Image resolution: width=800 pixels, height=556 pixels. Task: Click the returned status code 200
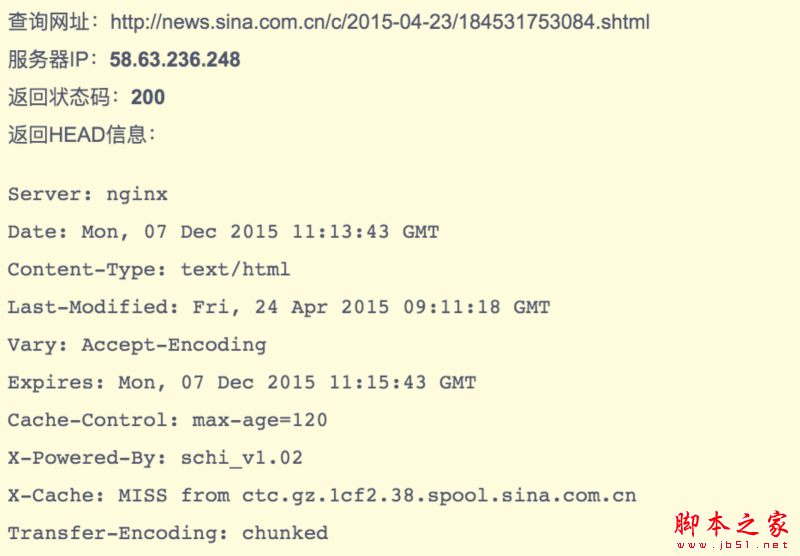click(148, 97)
